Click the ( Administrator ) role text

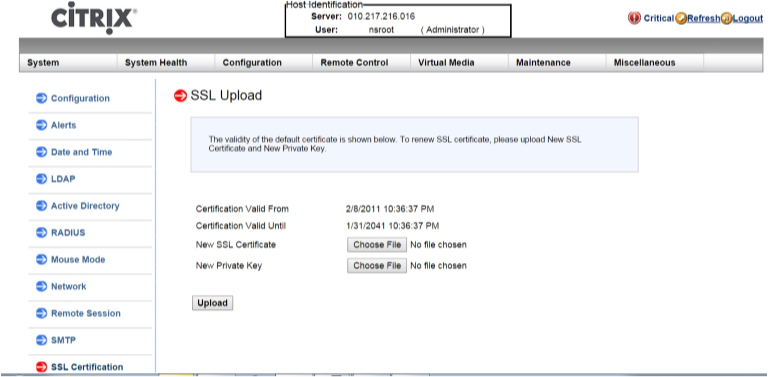[453, 30]
